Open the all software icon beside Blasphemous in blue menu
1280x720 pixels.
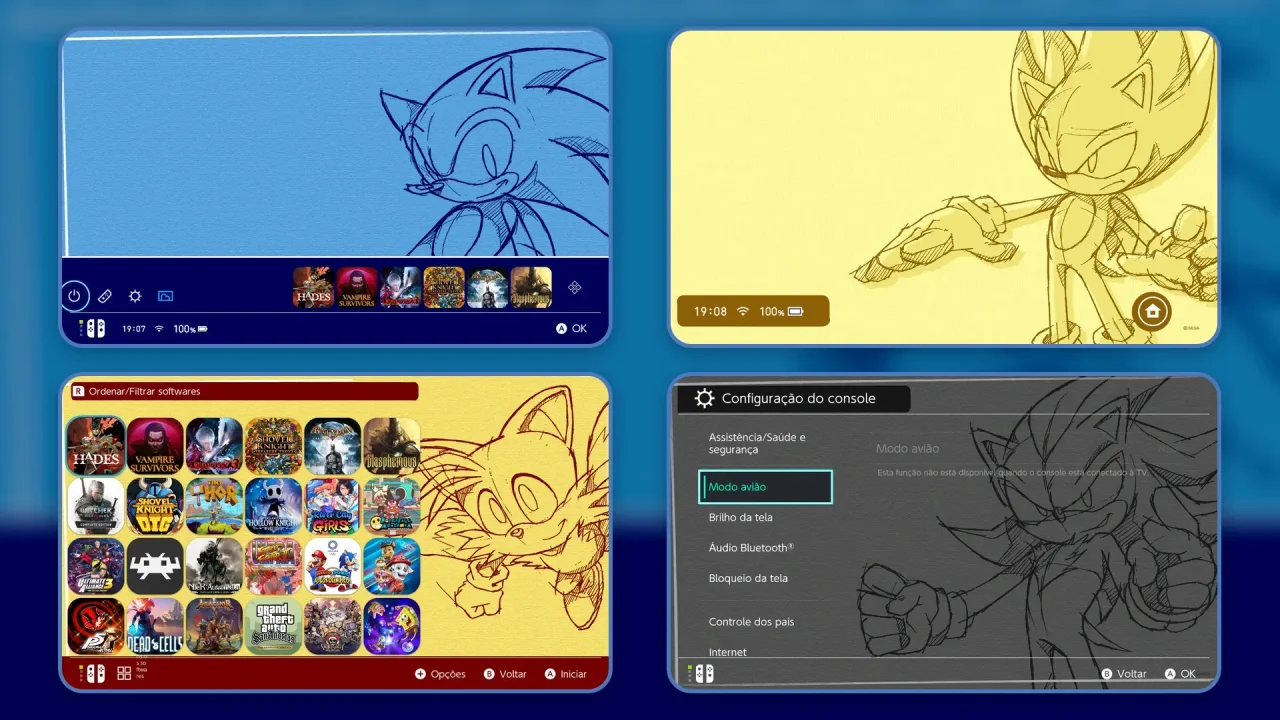(575, 288)
